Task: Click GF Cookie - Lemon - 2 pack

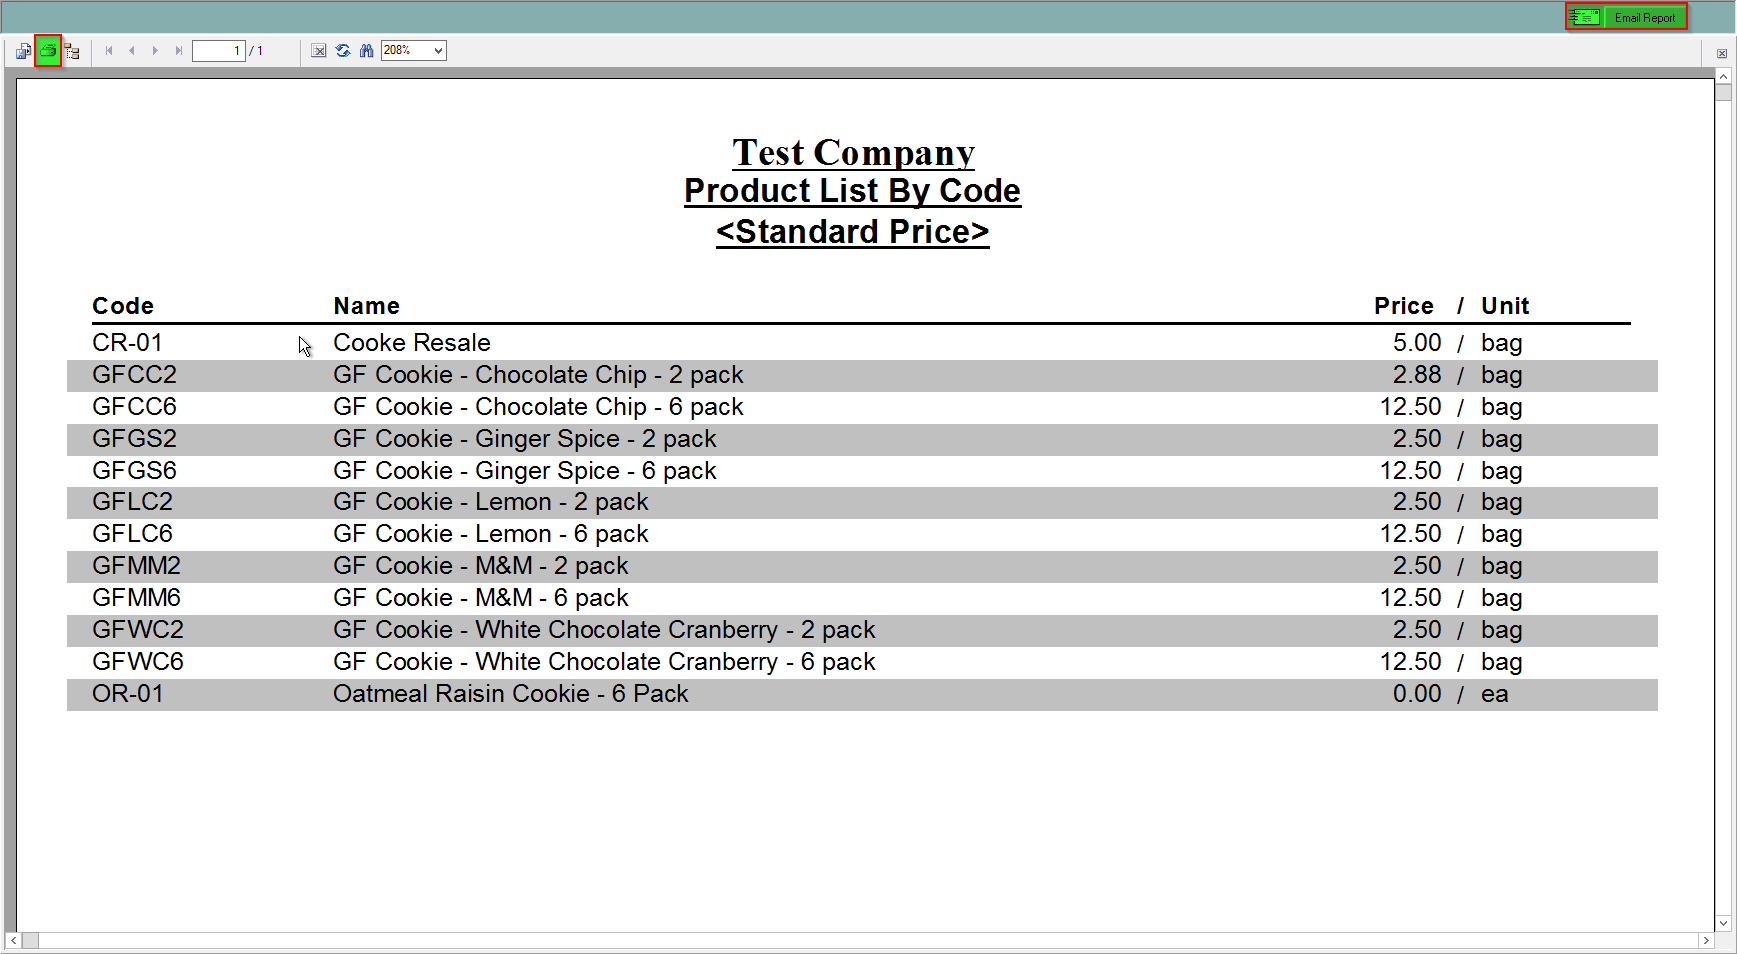Action: [x=491, y=502]
